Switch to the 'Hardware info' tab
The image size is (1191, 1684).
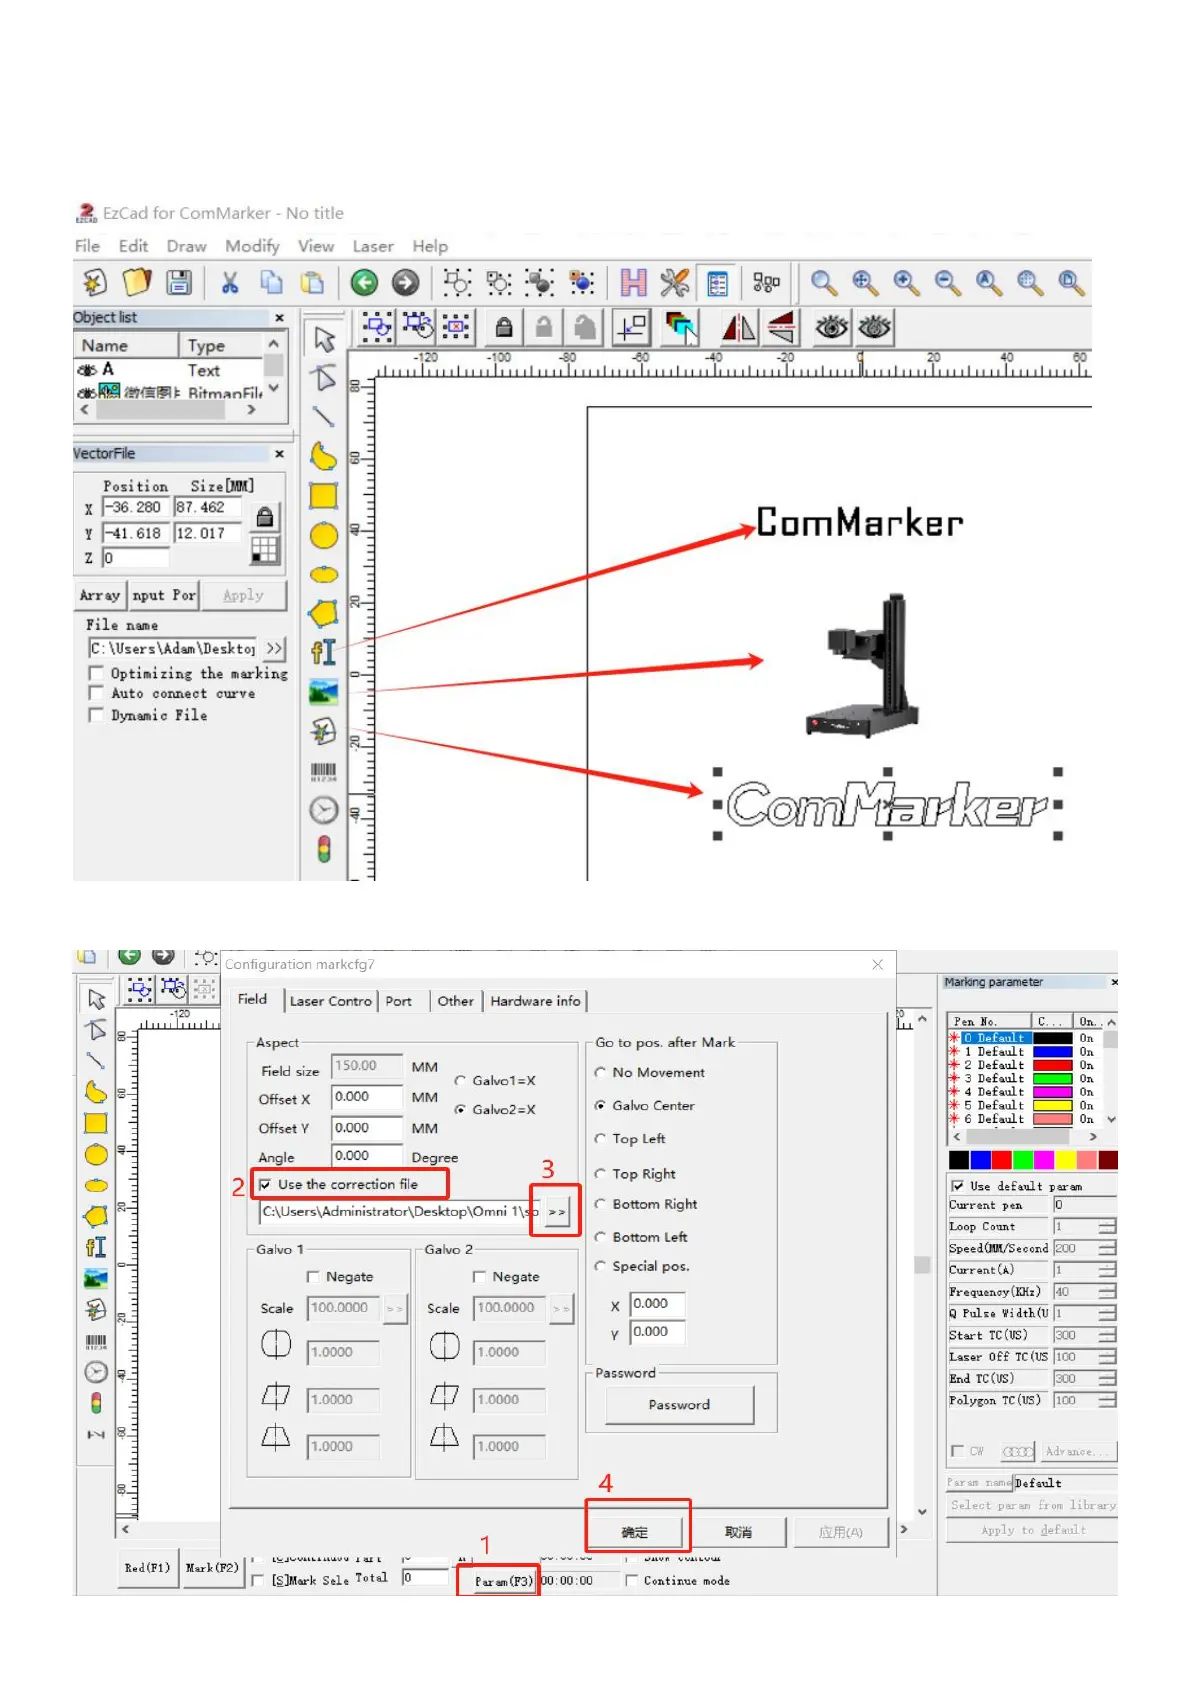pos(535,1001)
